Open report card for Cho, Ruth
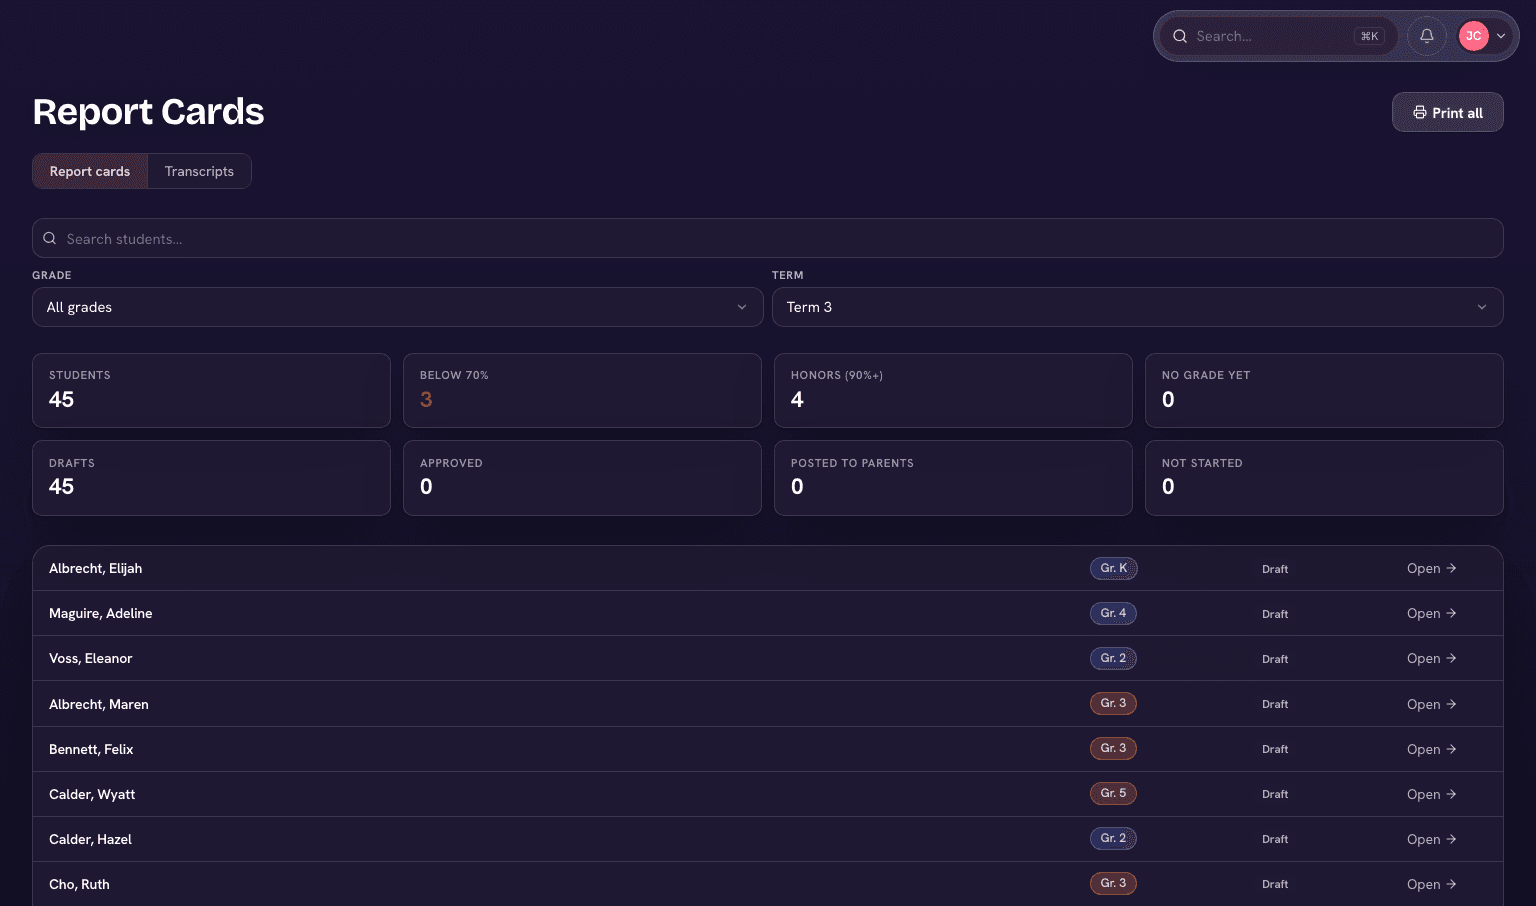The width and height of the screenshot is (1536, 906). [x=1432, y=884]
